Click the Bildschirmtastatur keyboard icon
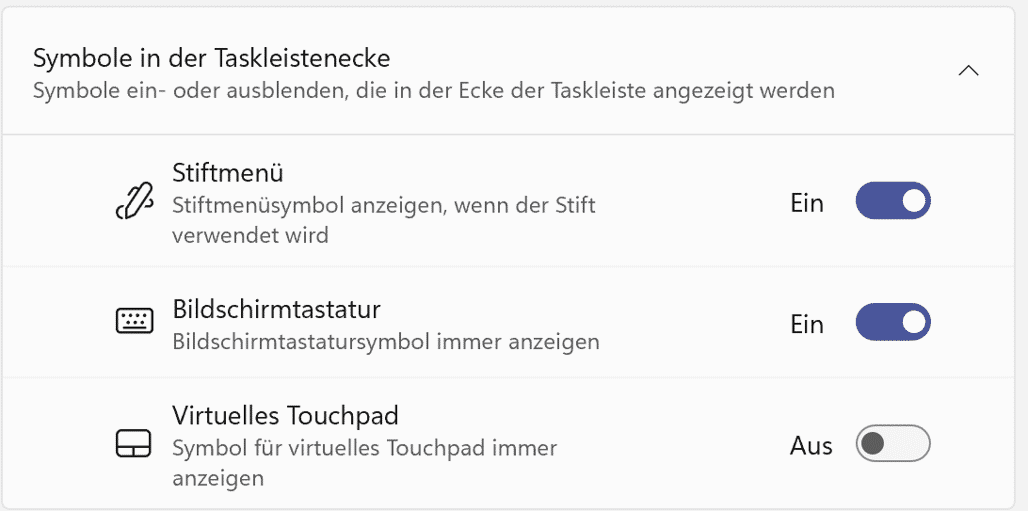1028x512 pixels. click(x=134, y=321)
